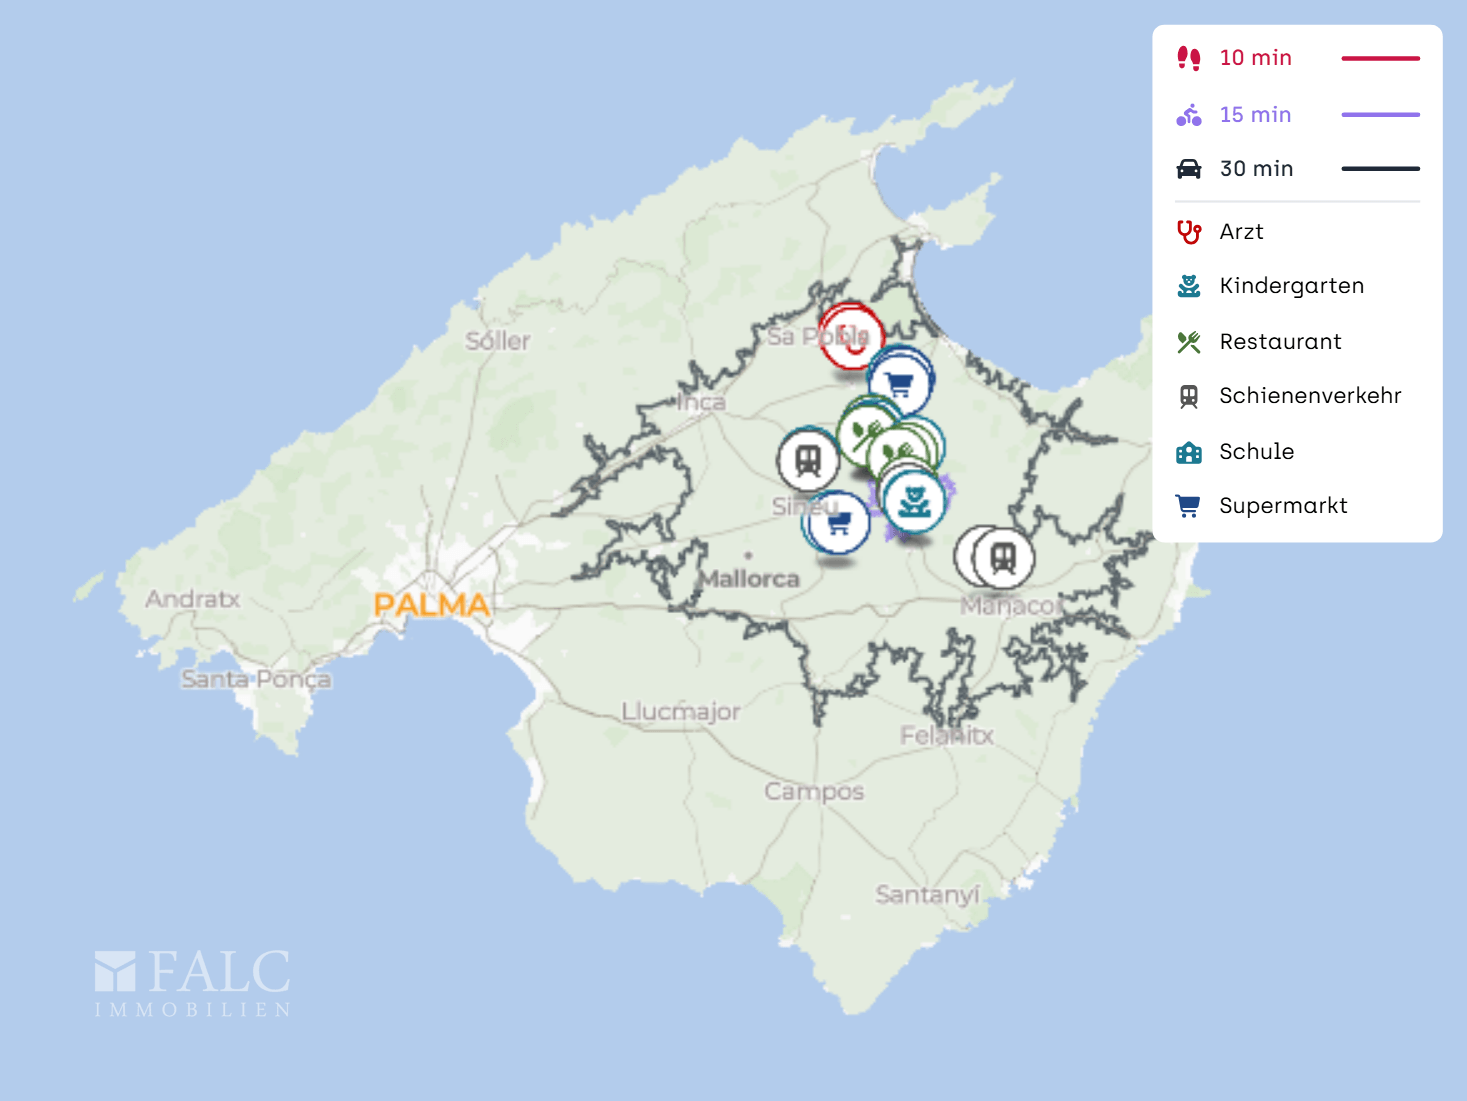The image size is (1467, 1101).
Task: Click the dark 30 min line swatch
Action: tap(1380, 169)
